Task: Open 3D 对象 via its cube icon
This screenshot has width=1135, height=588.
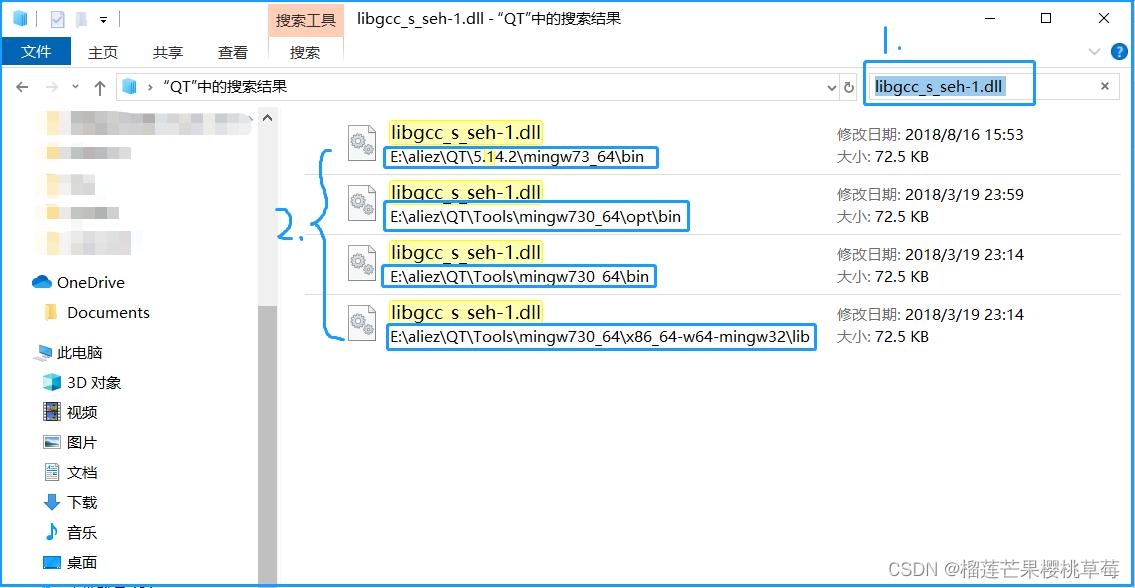Action: click(x=52, y=381)
